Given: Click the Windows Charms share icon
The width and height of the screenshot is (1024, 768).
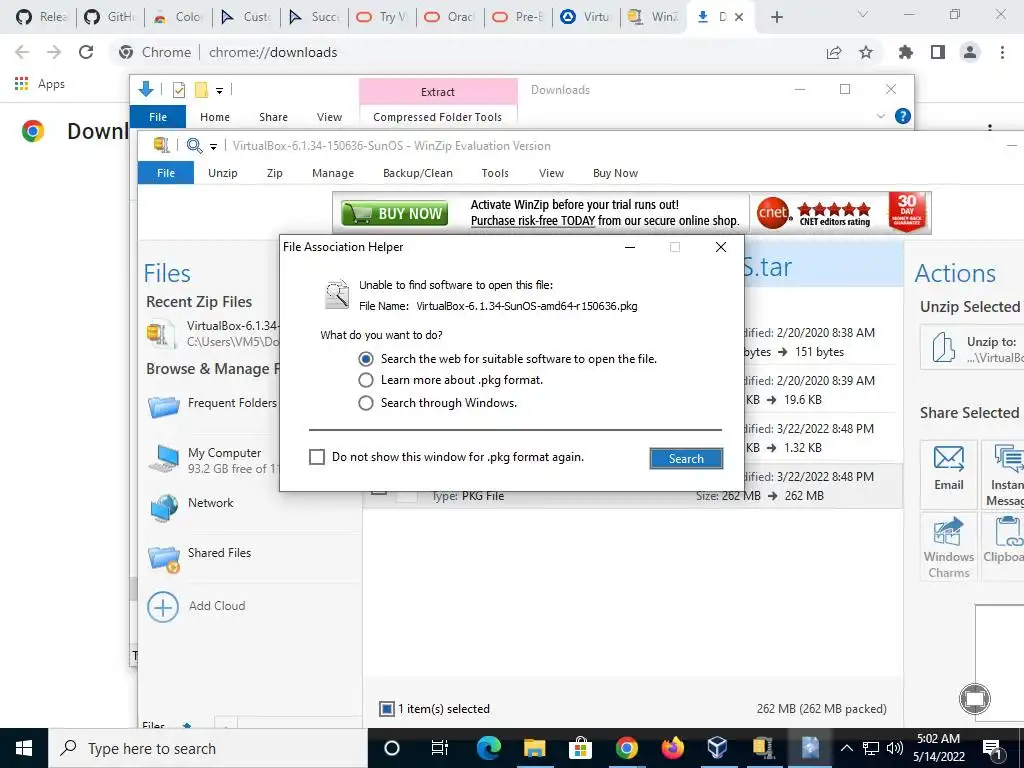Looking at the screenshot, I should click(x=948, y=547).
